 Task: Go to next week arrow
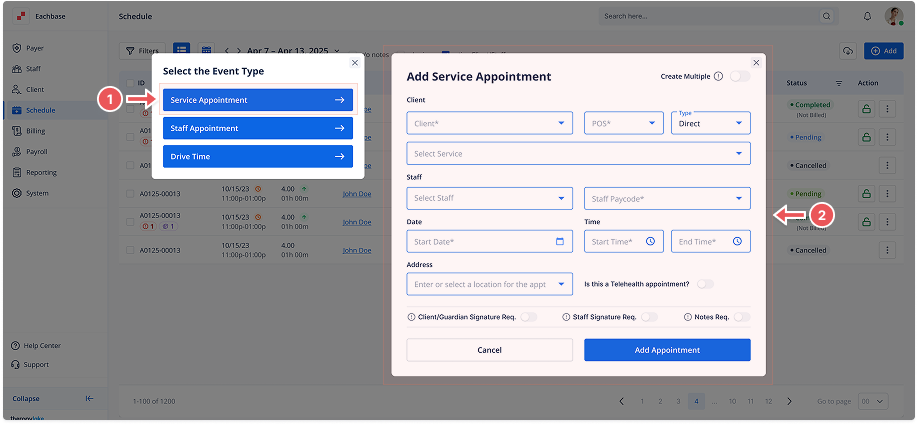239,51
